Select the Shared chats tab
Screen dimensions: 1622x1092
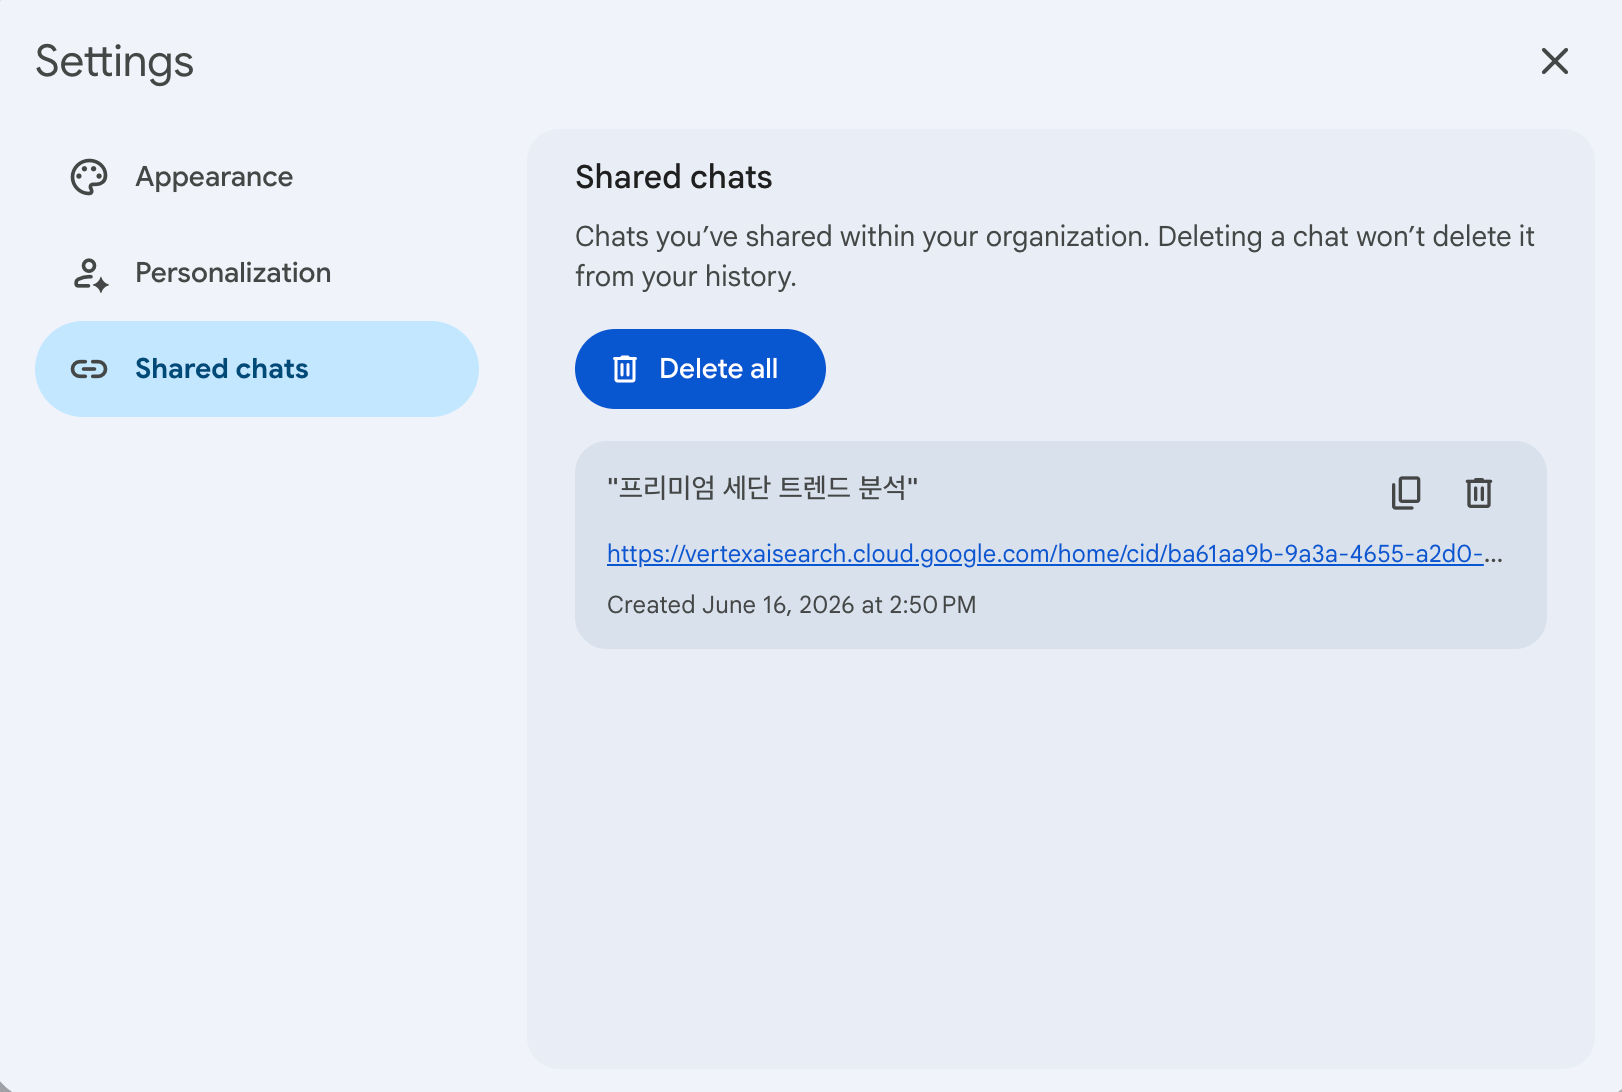point(257,369)
